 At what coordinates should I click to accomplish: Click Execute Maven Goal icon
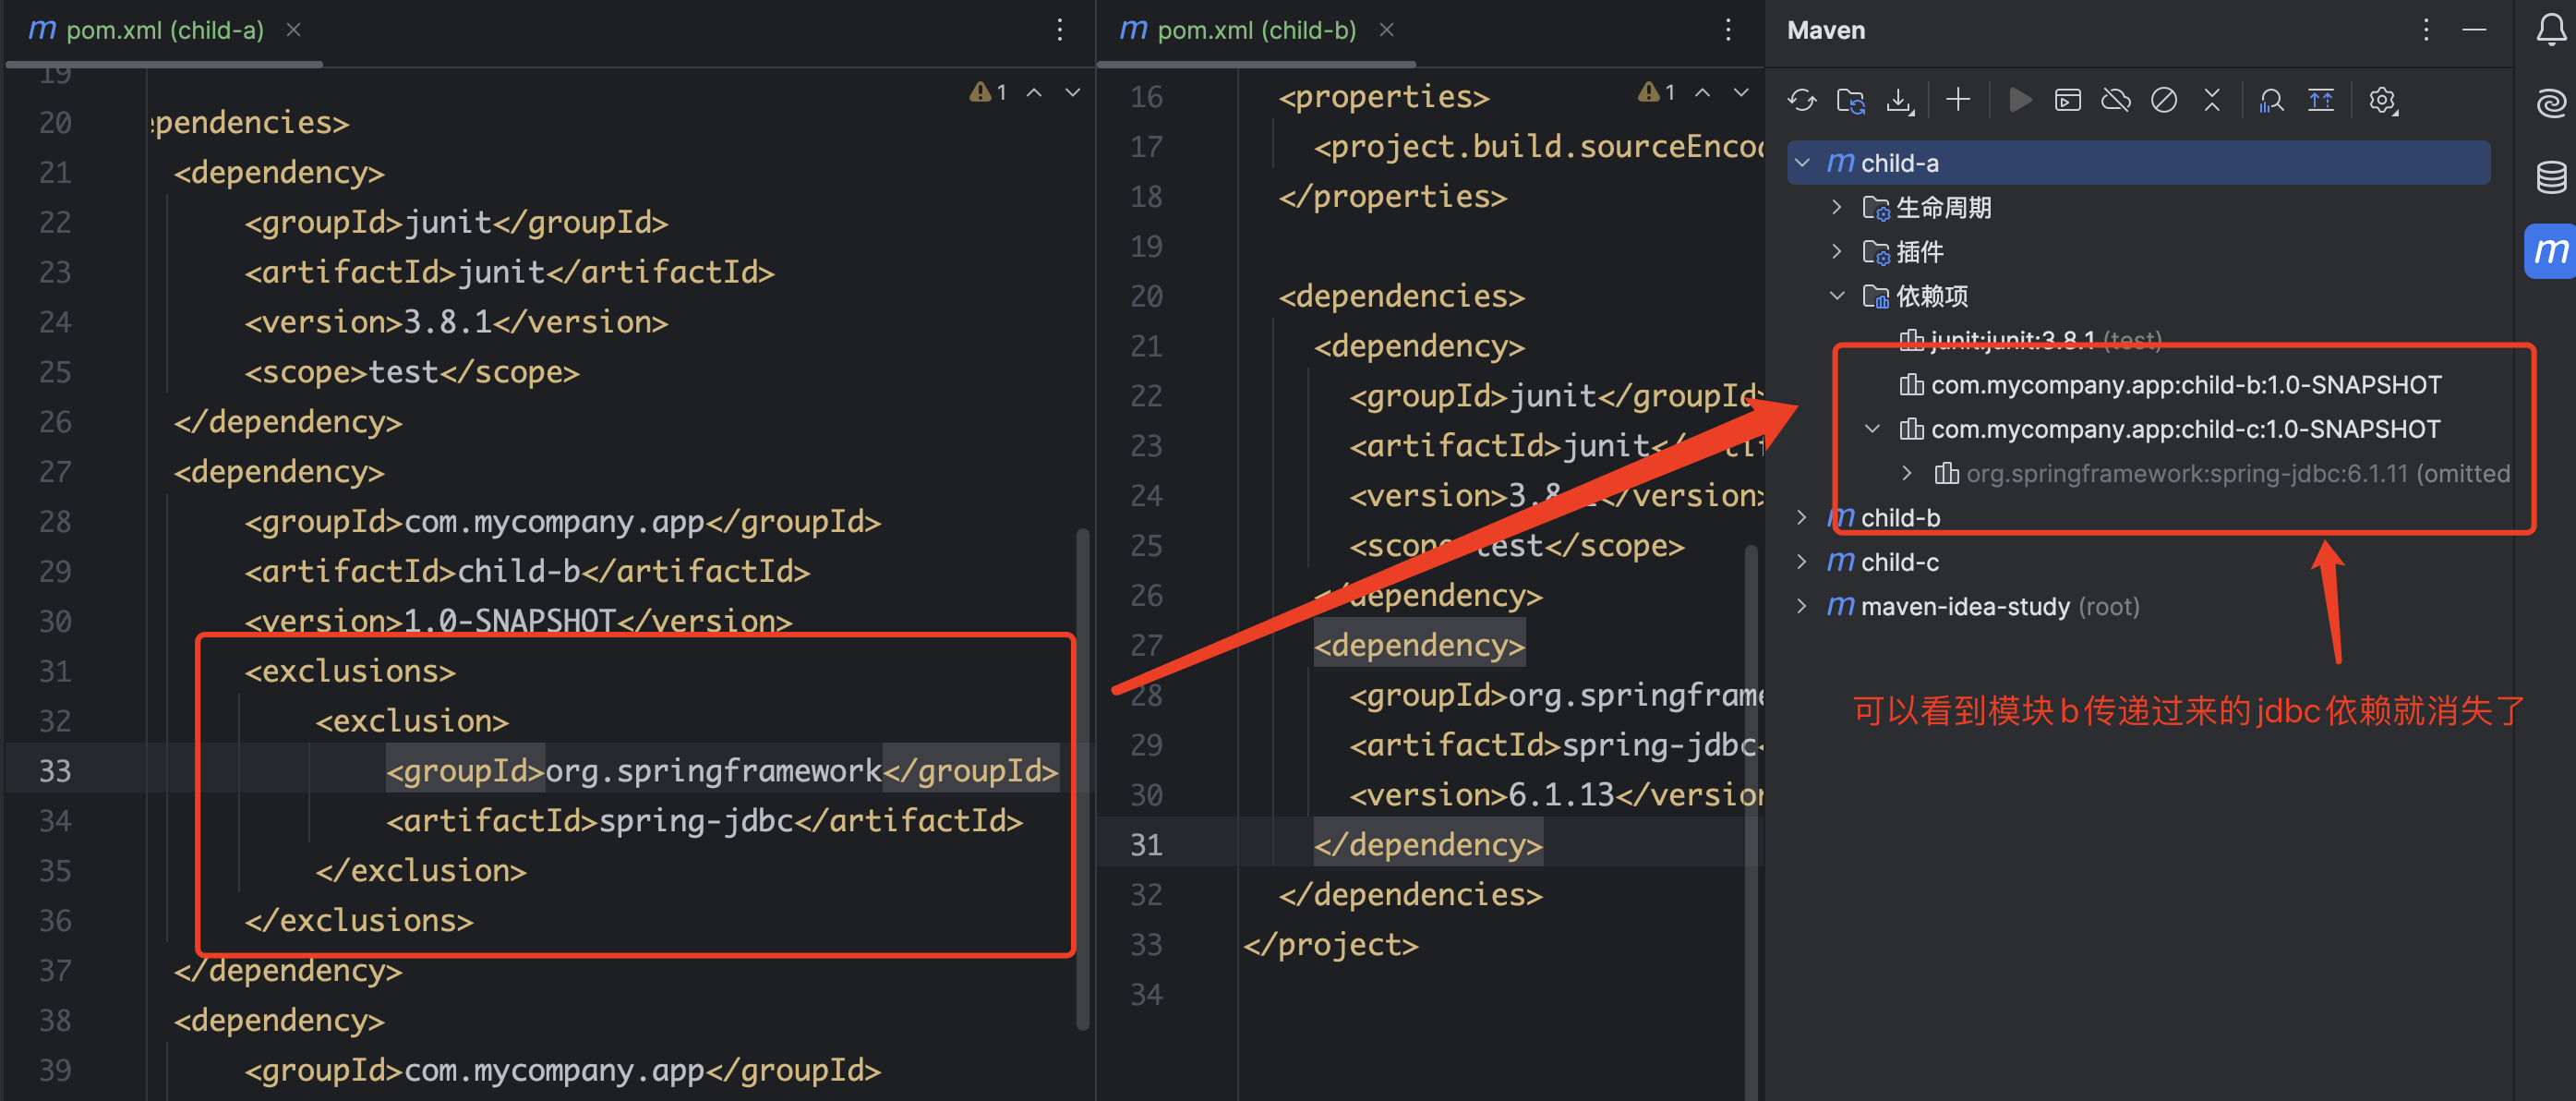coord(2067,100)
